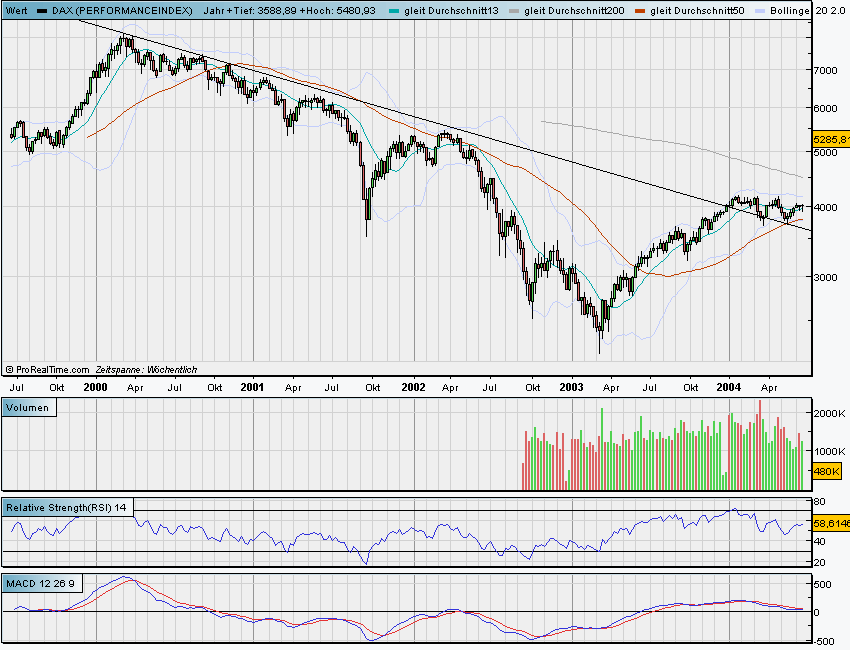This screenshot has height=650, width=850.
Task: Select the gleit Durchschnitt13 legend label
Action: (x=451, y=10)
